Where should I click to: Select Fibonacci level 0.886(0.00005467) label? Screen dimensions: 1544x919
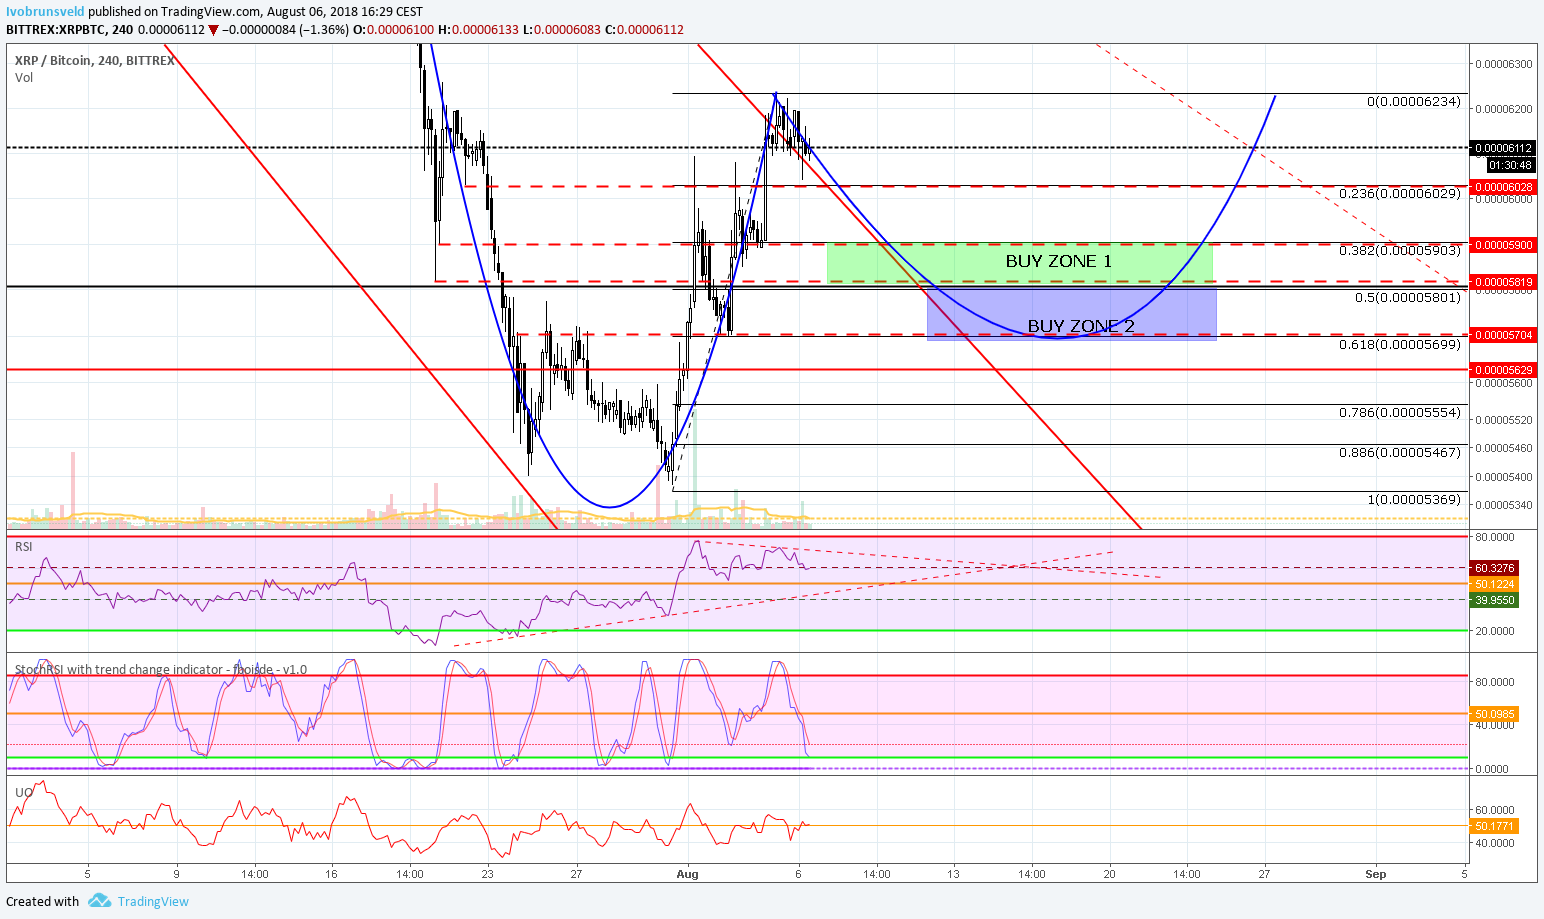point(1400,452)
